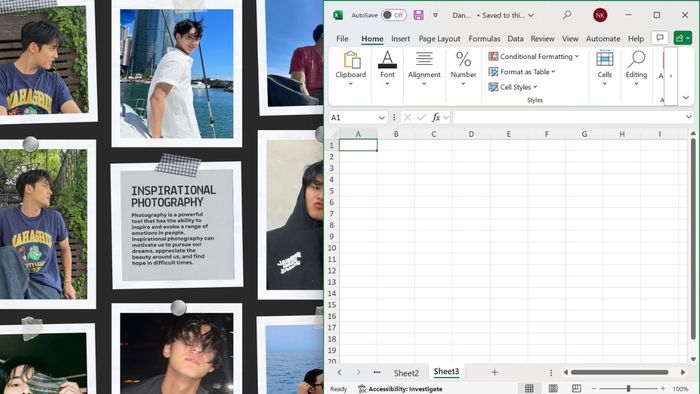Click the Search magnifier in title bar
Image resolution: width=700 pixels, height=394 pixels.
[567, 15]
